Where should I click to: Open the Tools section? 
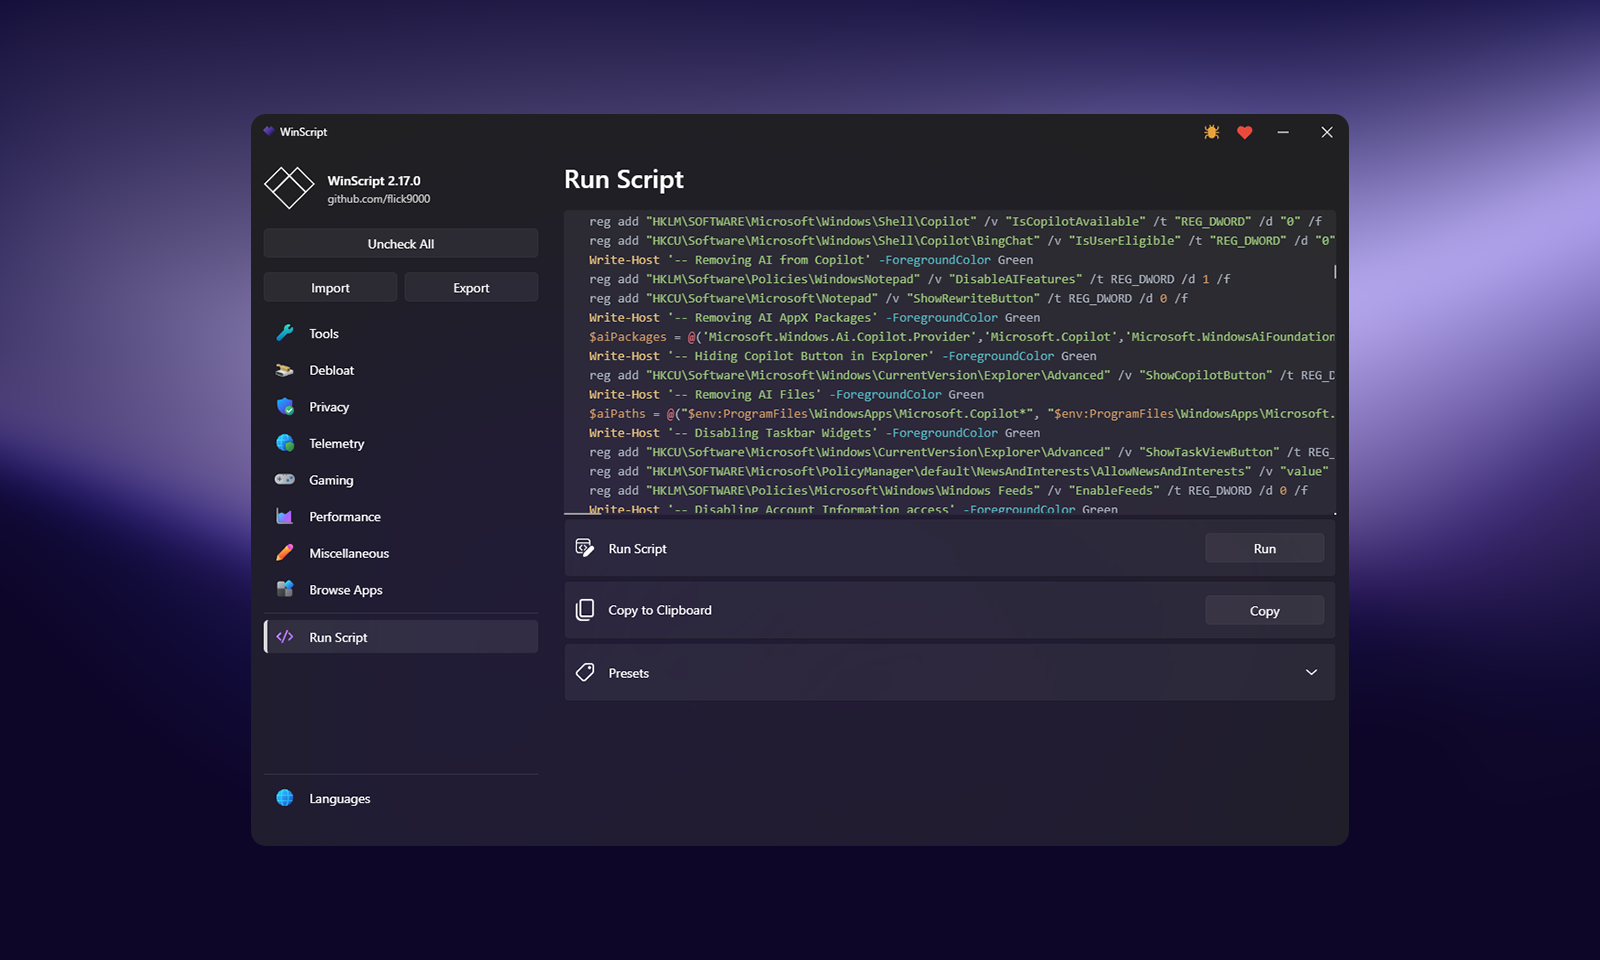coord(401,333)
